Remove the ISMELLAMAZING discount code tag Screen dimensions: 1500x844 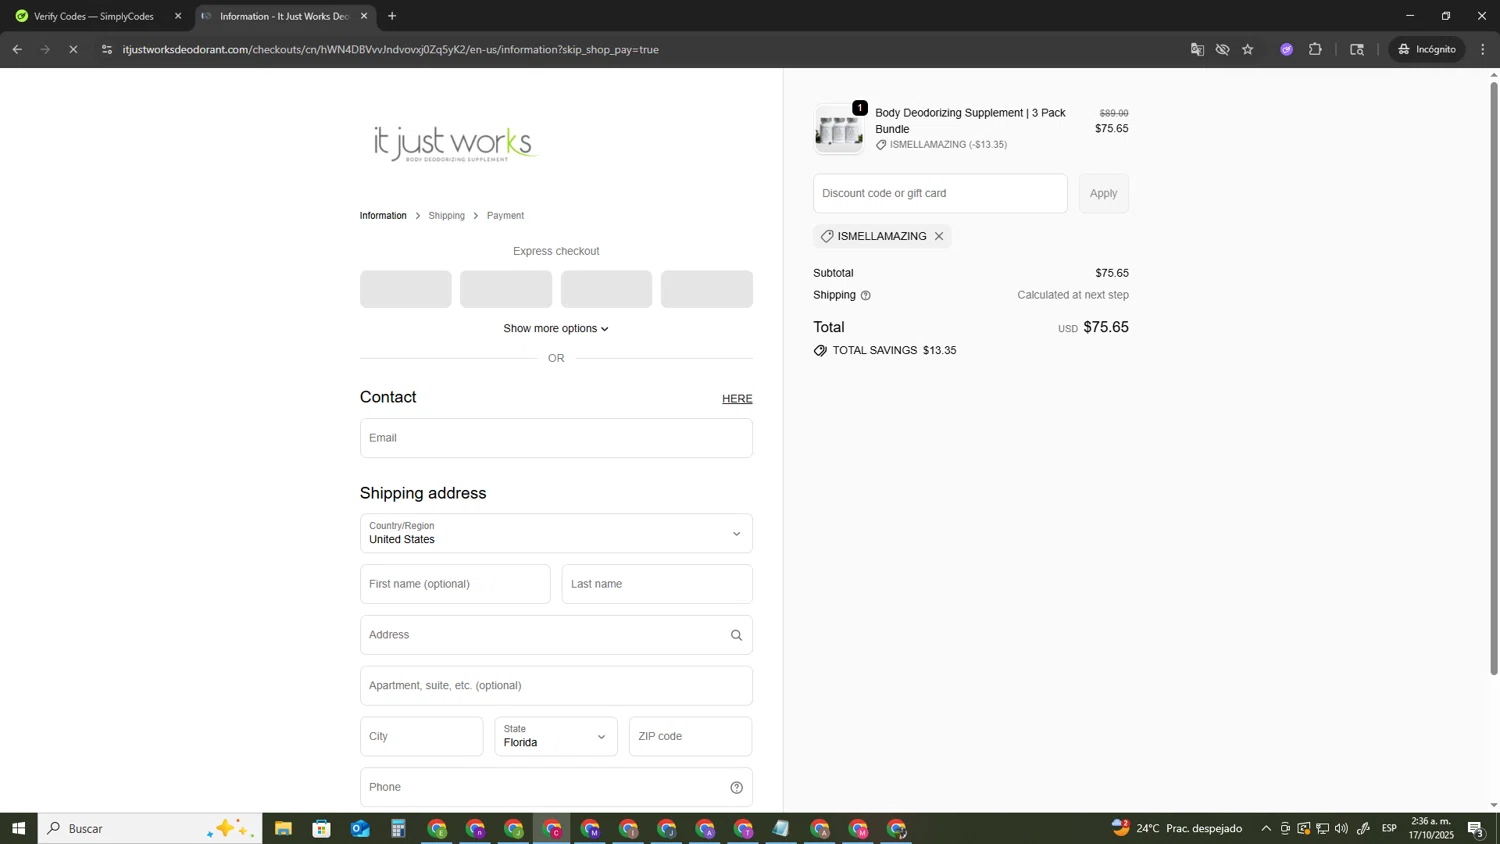[x=939, y=236]
